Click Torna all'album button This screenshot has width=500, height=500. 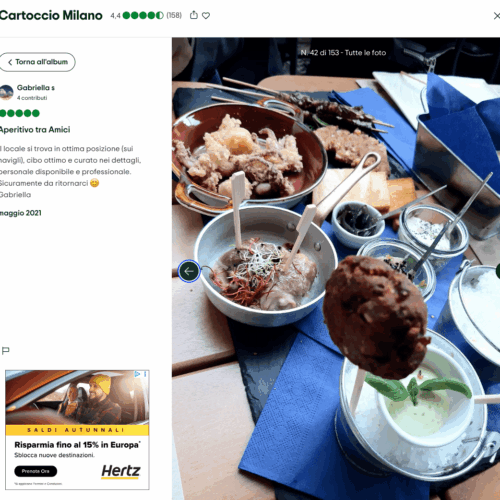coord(37,62)
